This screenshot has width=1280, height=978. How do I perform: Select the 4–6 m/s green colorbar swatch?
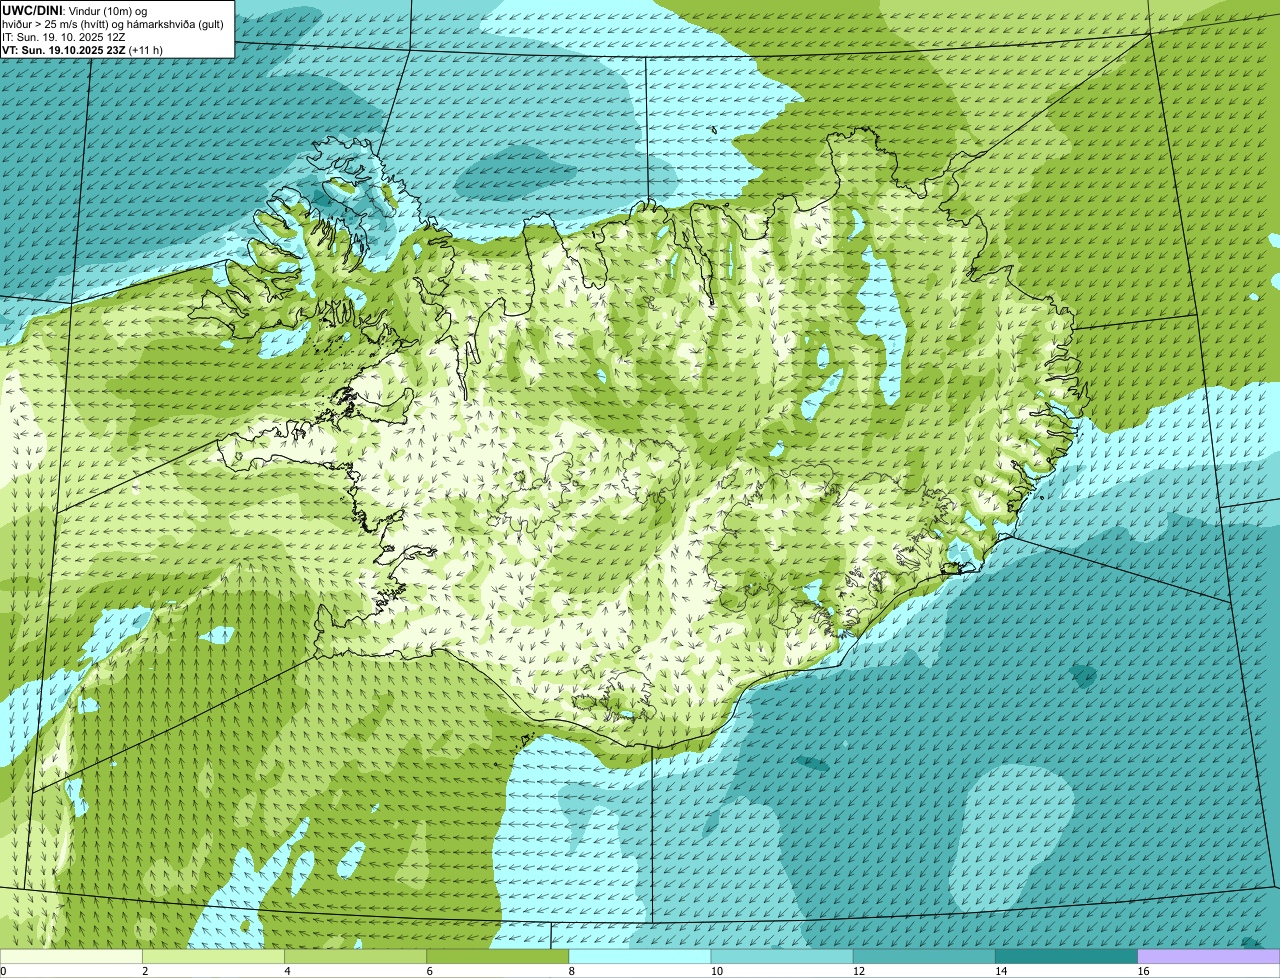356,956
